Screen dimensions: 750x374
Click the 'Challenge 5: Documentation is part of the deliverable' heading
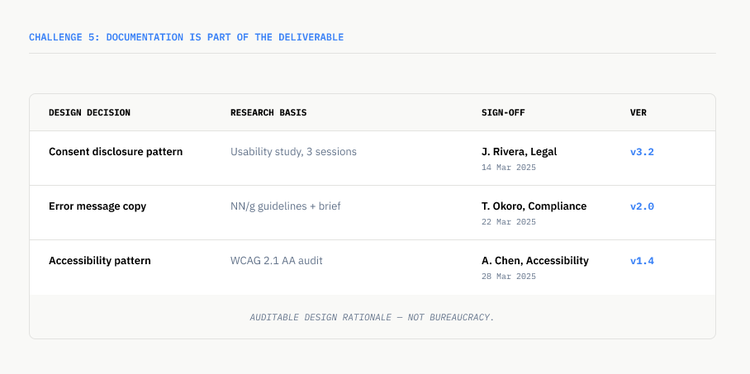click(x=186, y=37)
